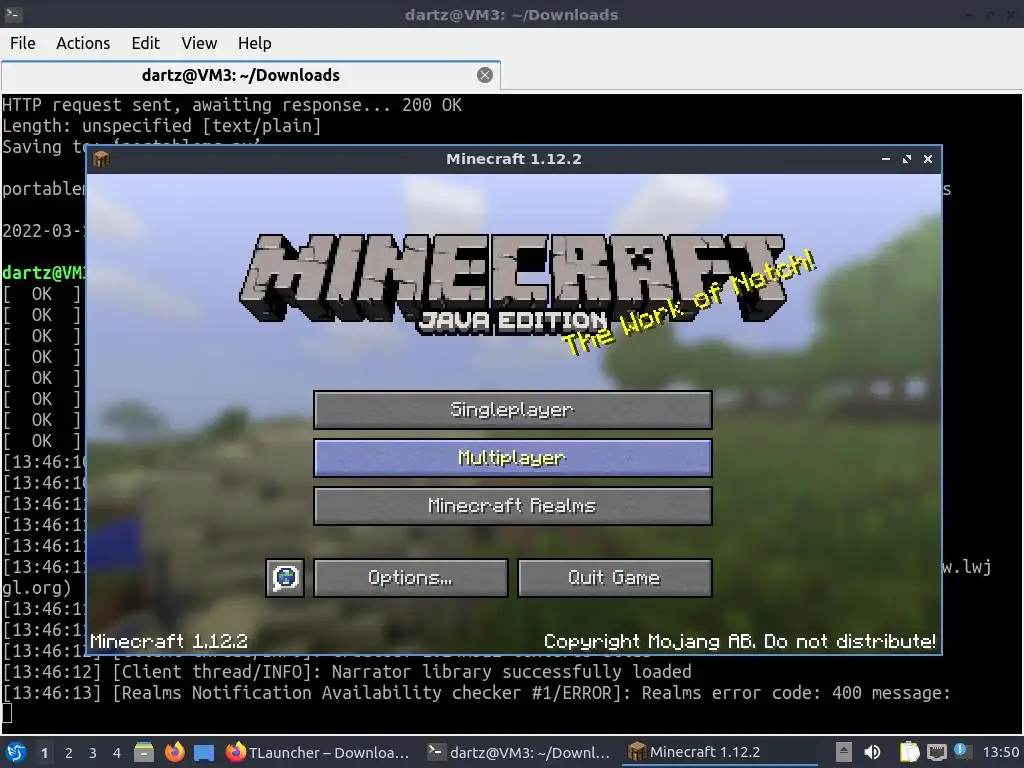This screenshot has height=768, width=1024.
Task: Open the terminal Actions menu
Action: pos(83,43)
